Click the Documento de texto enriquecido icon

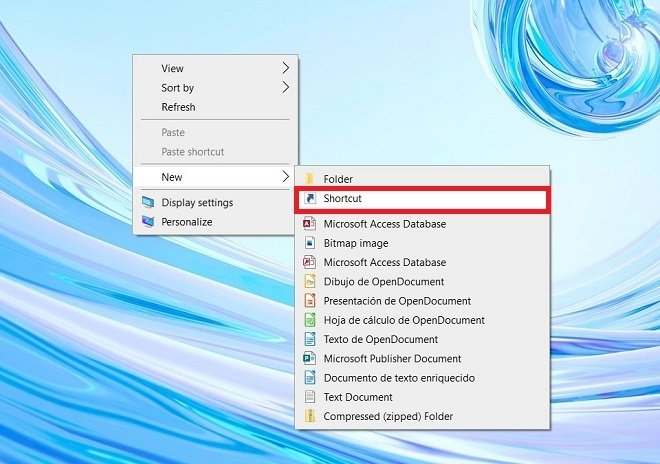coord(310,378)
